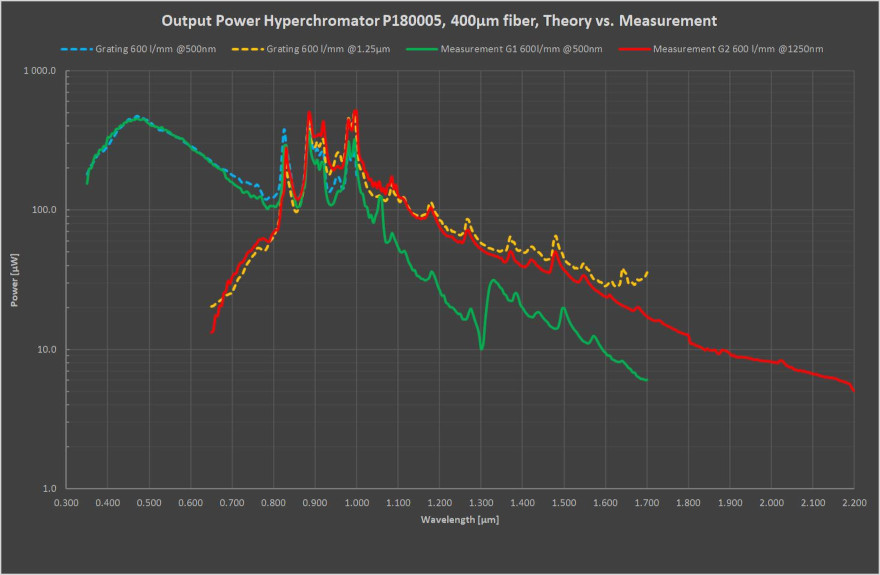Click the x-axis label '1.700'
This screenshot has height=575, width=880.
tap(647, 503)
